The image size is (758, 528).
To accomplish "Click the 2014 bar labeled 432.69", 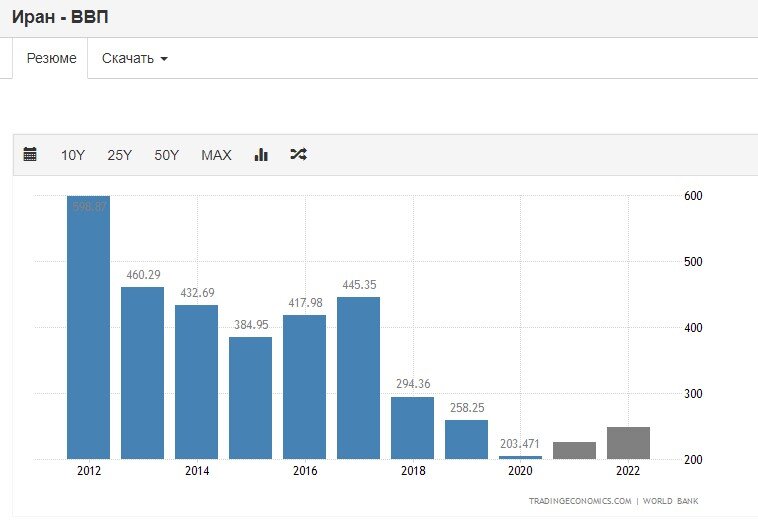I will point(196,382).
